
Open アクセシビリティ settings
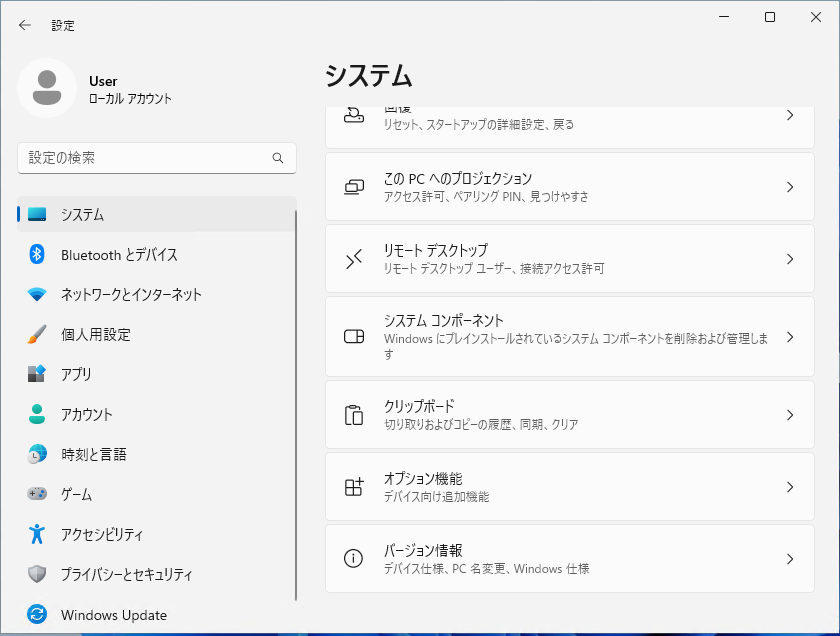click(x=156, y=534)
